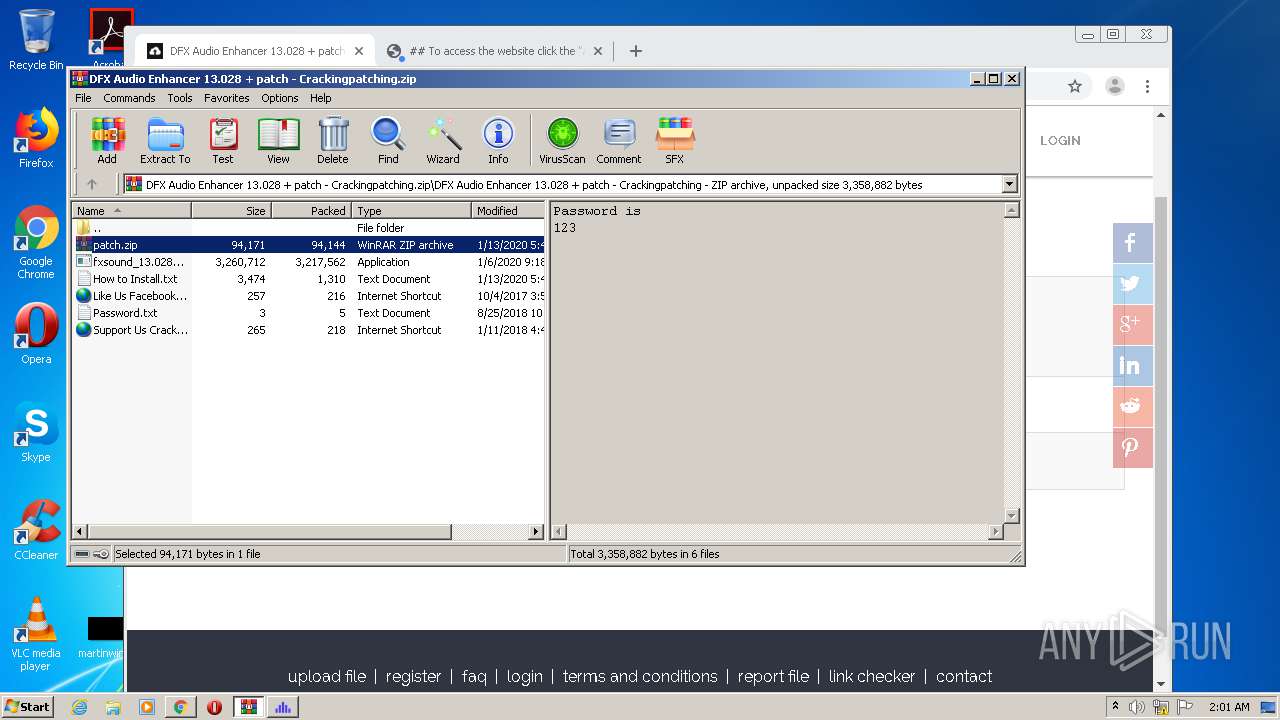Open the Extract To tool
The height and width of the screenshot is (720, 1280).
[165, 141]
